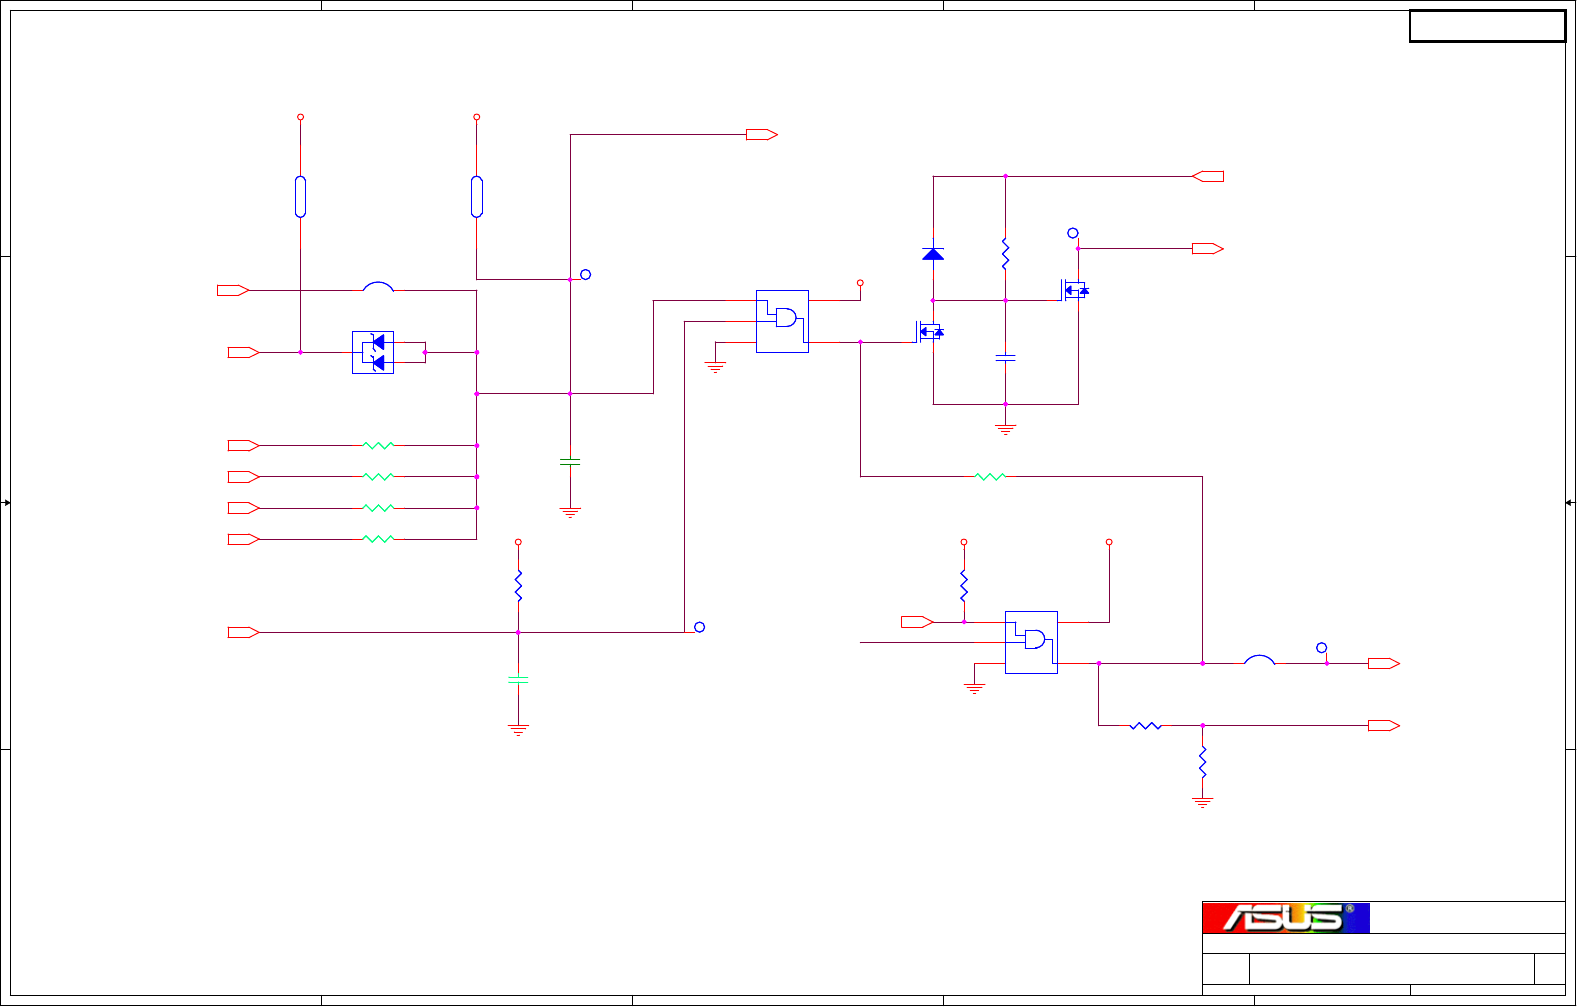
Task: Click the blue capacitor between the two MOSFETs
Action: coord(1006,357)
